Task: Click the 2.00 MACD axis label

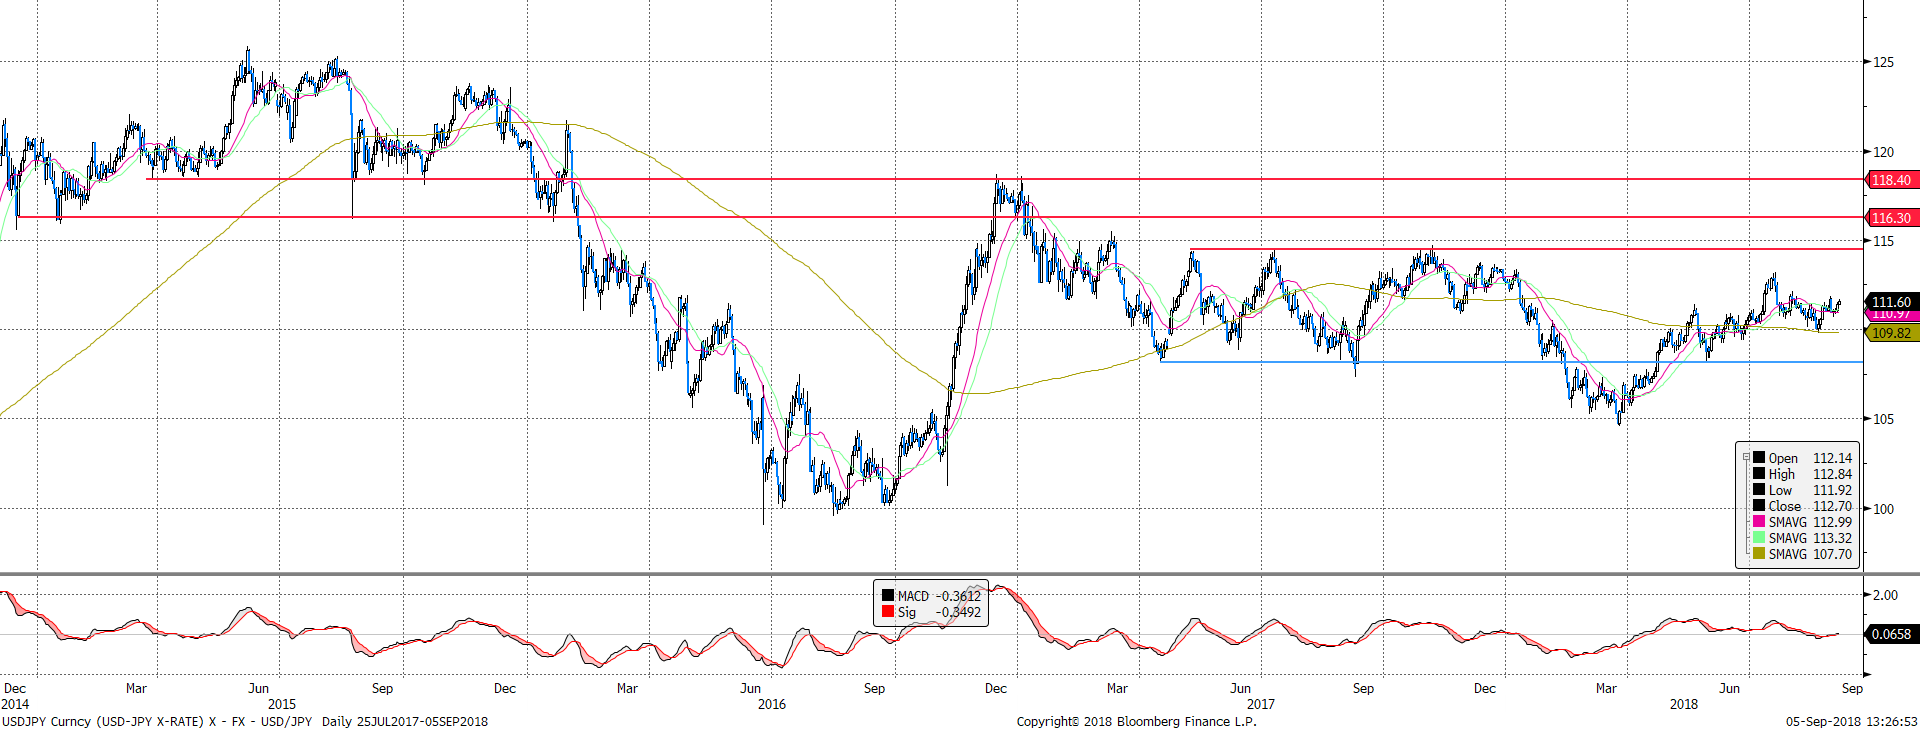Action: (1885, 595)
